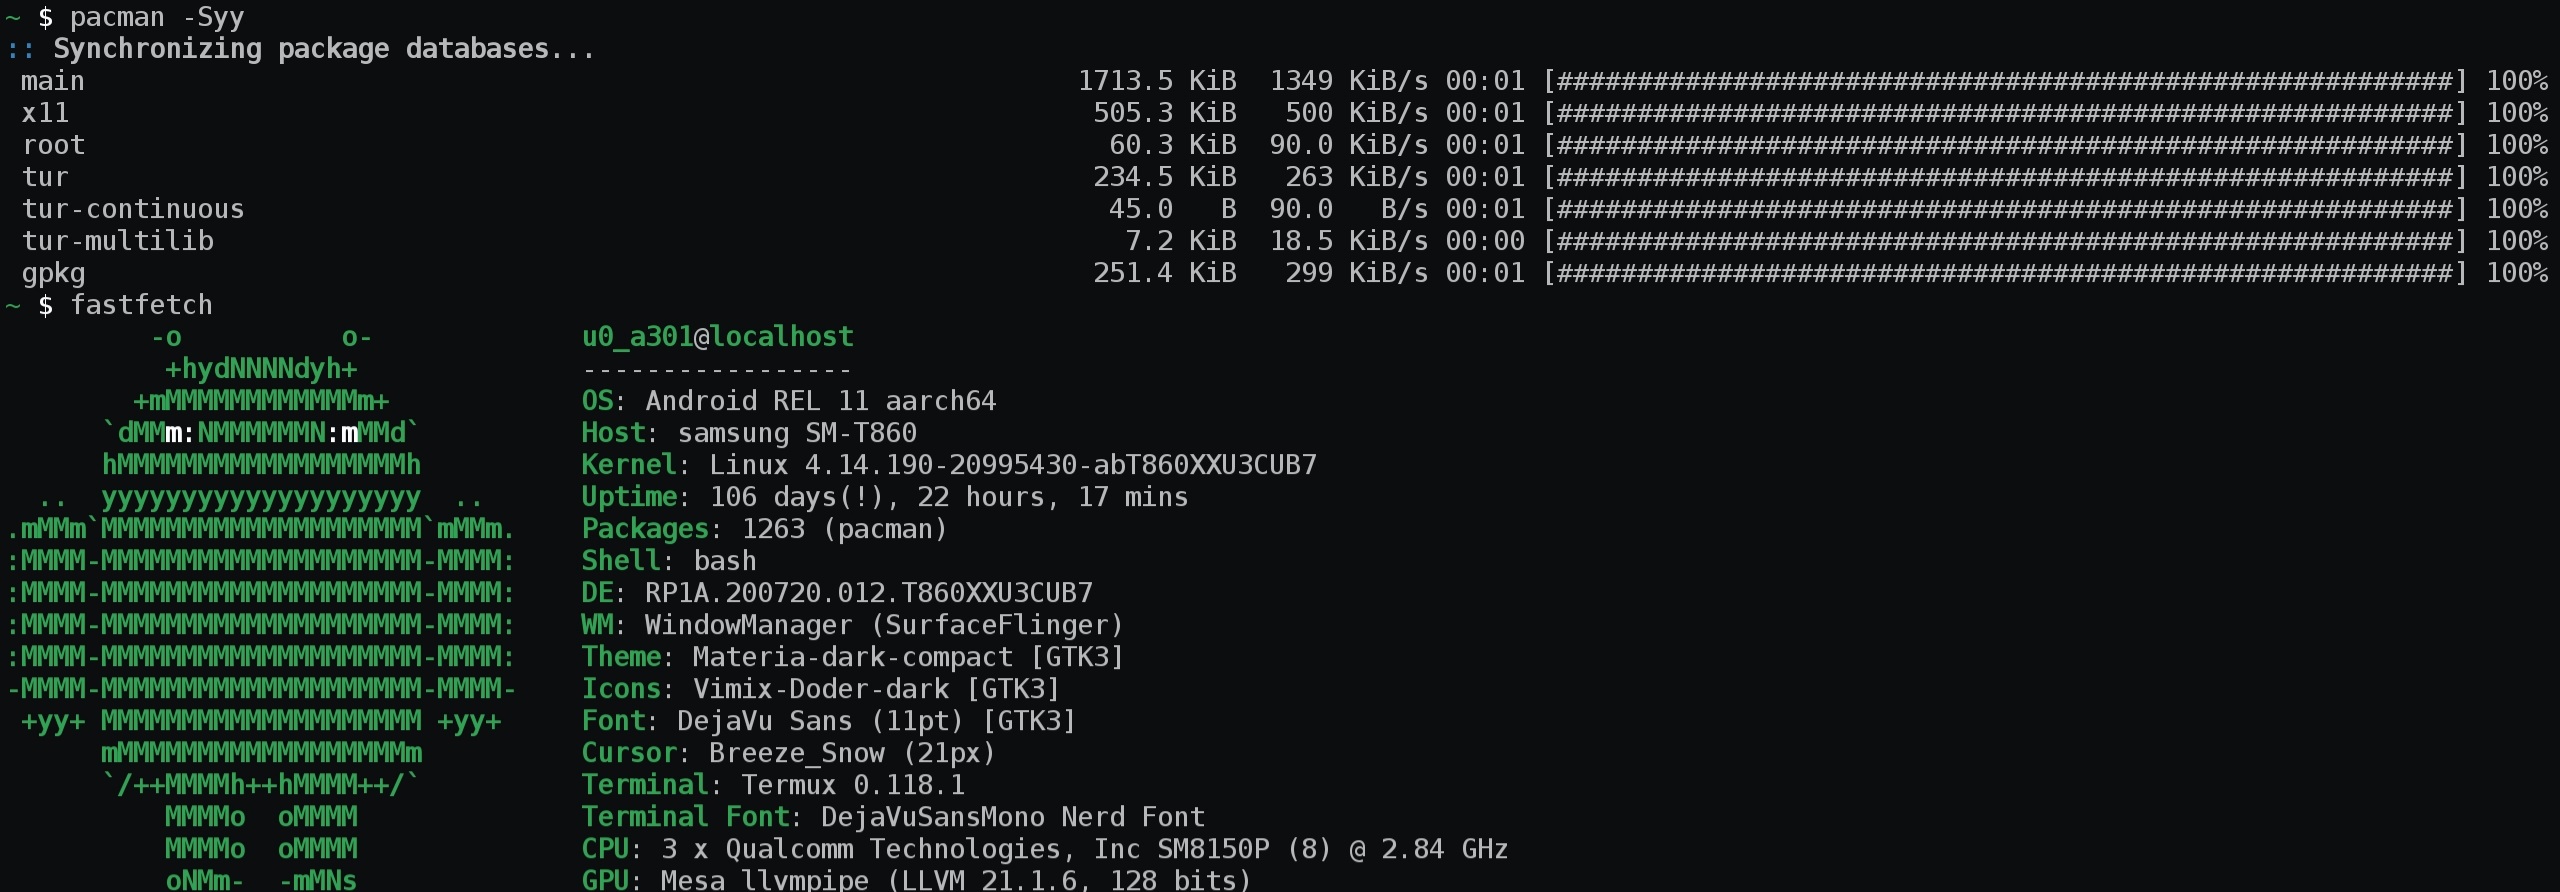Click the "Terminal Font" label
The height and width of the screenshot is (892, 2560).
coord(685,817)
